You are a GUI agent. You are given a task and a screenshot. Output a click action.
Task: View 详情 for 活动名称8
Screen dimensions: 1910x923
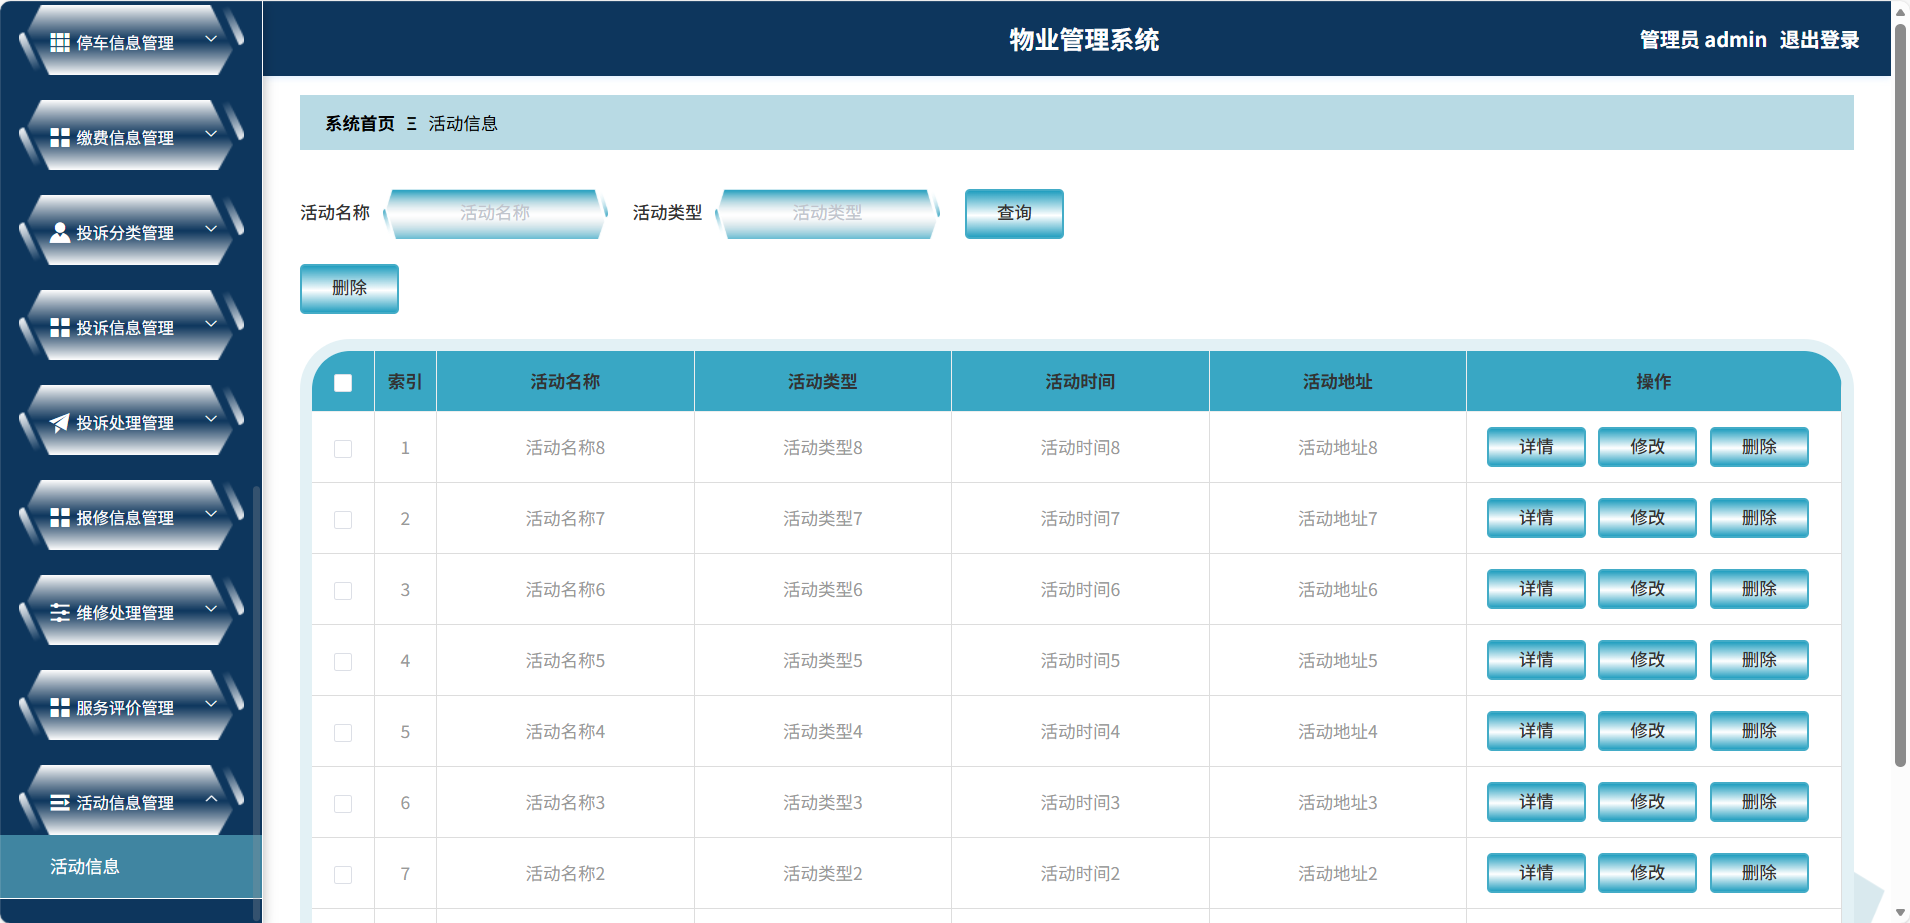pyautogui.click(x=1536, y=447)
